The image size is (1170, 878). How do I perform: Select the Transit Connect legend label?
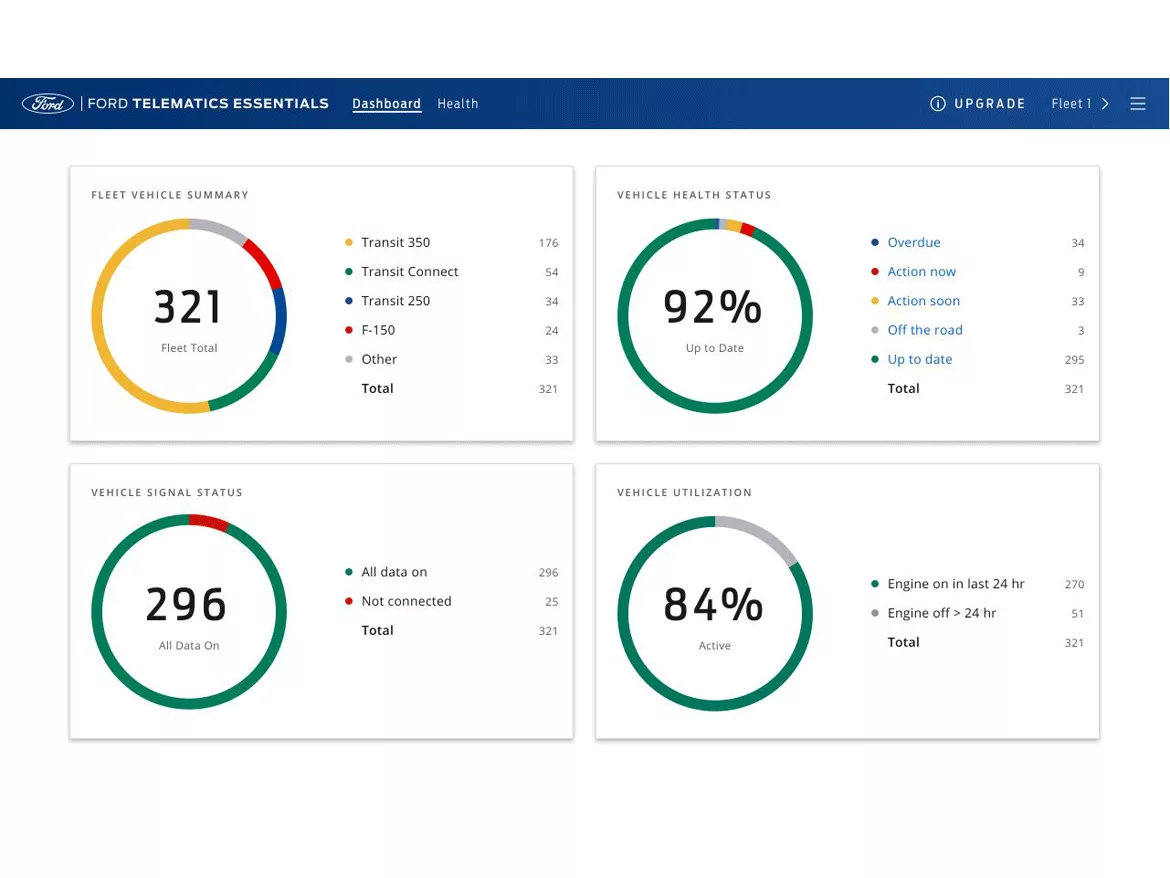point(410,272)
